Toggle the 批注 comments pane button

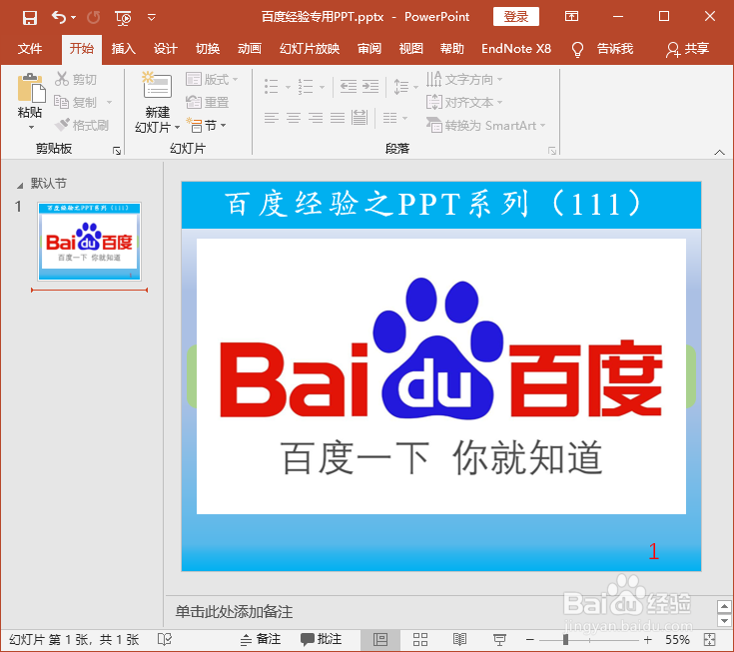pyautogui.click(x=321, y=639)
